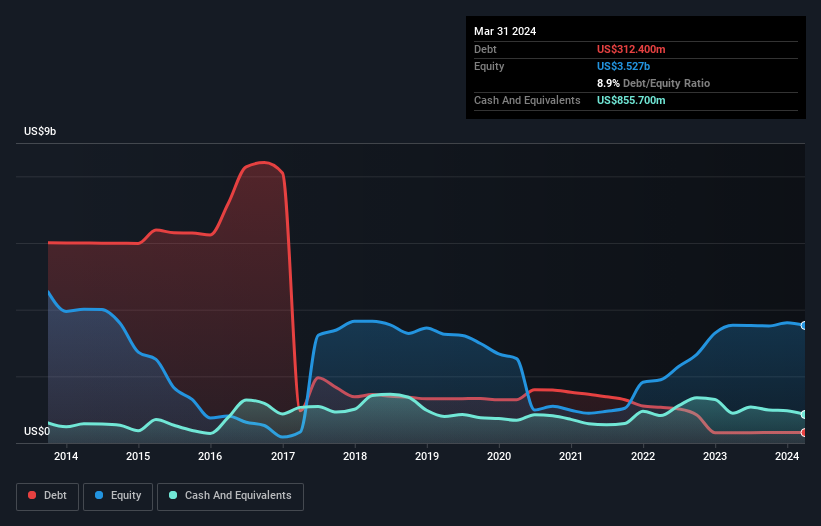Click the US$855.700m cash value

tap(631, 100)
